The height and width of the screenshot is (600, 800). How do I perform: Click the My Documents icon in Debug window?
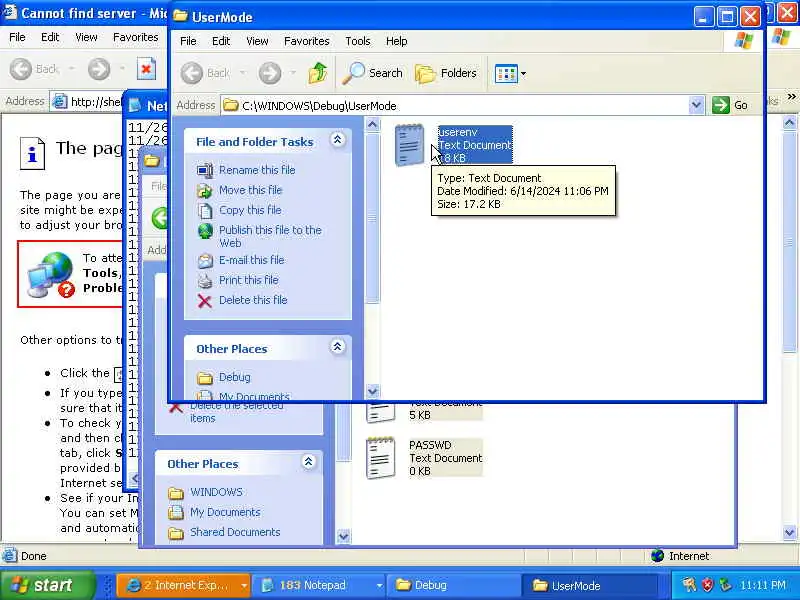[x=176, y=512]
